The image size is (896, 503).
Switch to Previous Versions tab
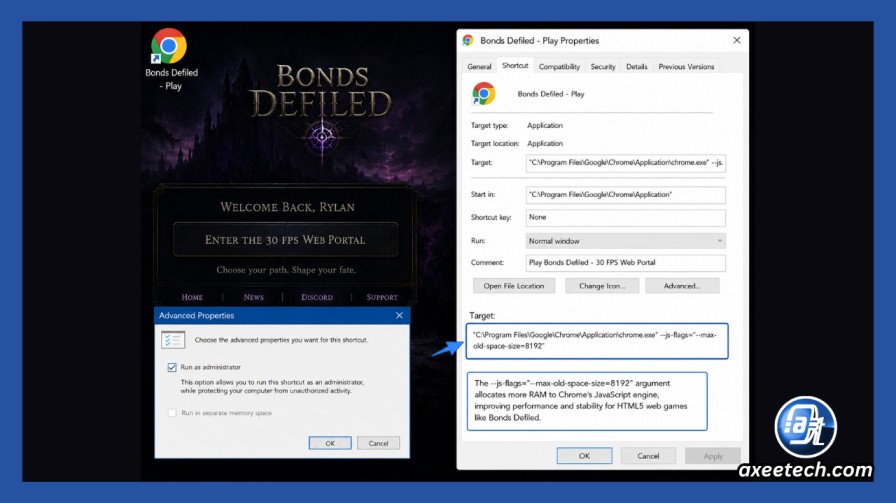pos(686,66)
